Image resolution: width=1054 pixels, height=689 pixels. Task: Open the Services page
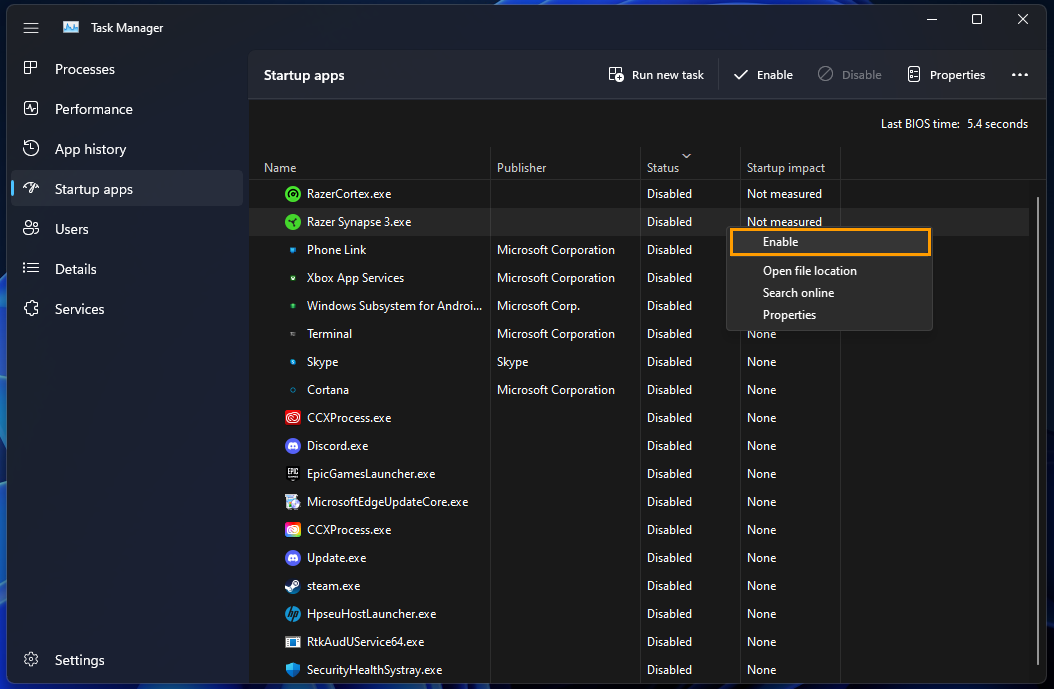tap(127, 309)
